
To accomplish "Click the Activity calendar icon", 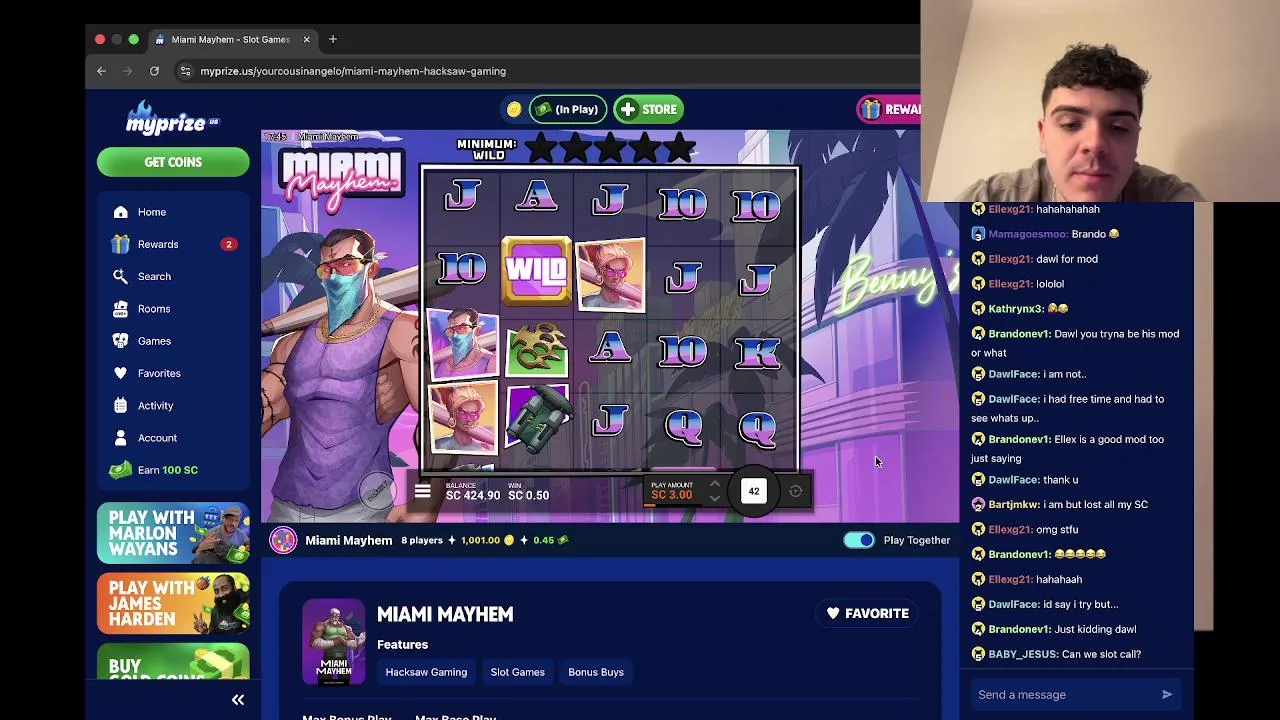I will coord(121,405).
